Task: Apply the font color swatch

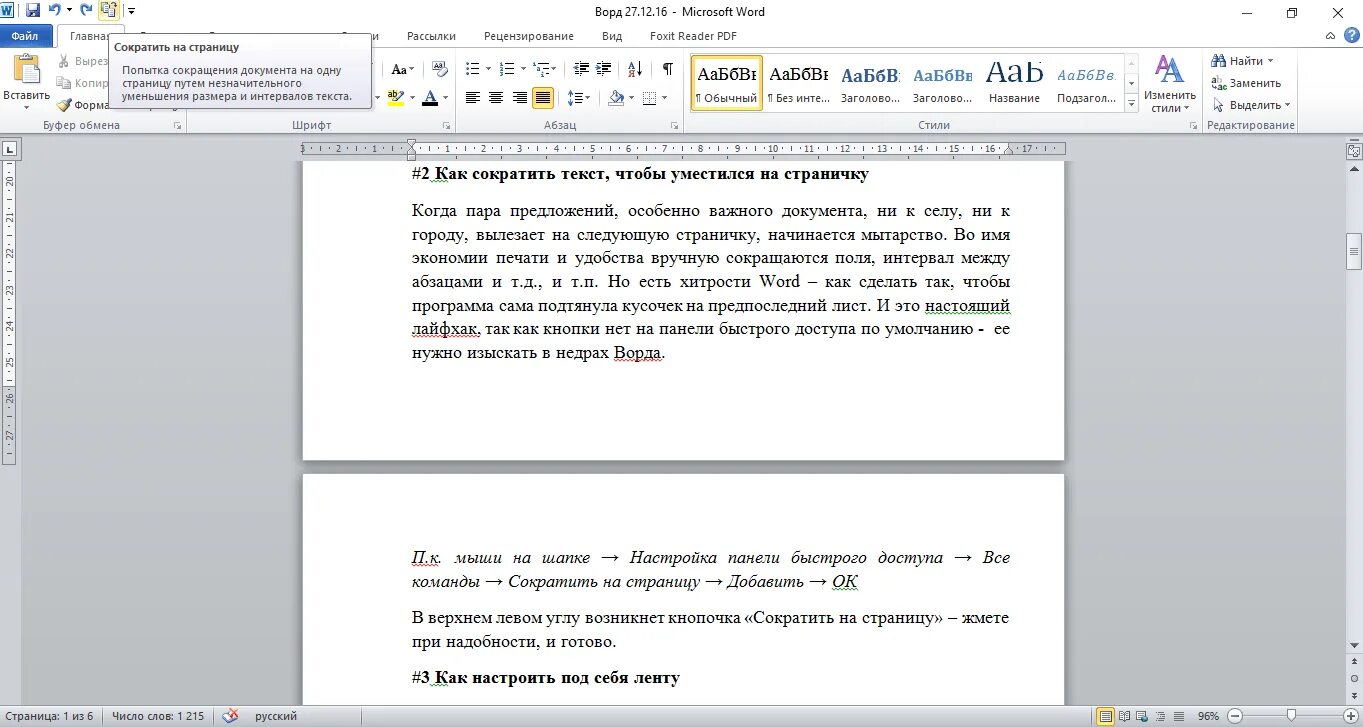Action: 430,97
